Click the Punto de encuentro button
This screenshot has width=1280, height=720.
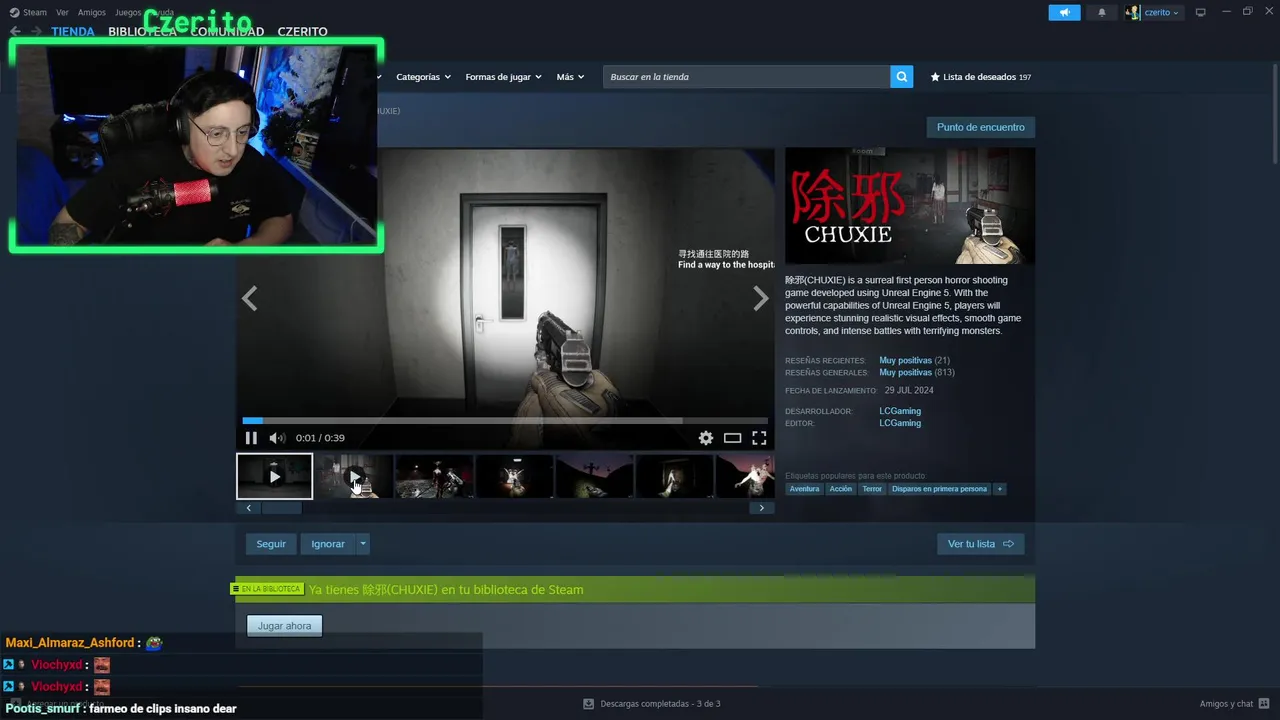point(980,127)
